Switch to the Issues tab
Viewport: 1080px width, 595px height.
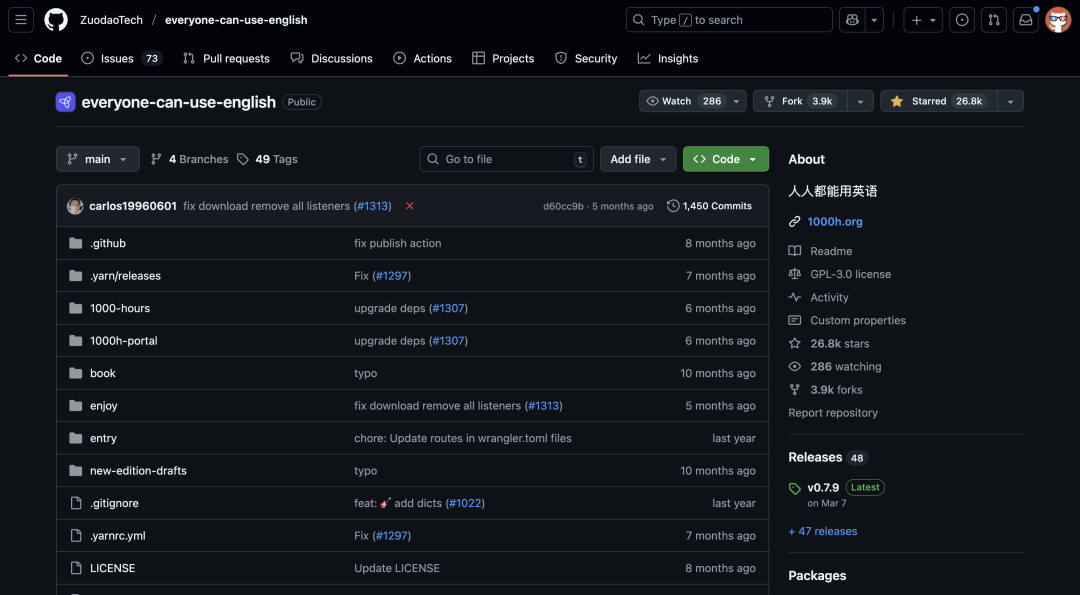pyautogui.click(x=120, y=58)
